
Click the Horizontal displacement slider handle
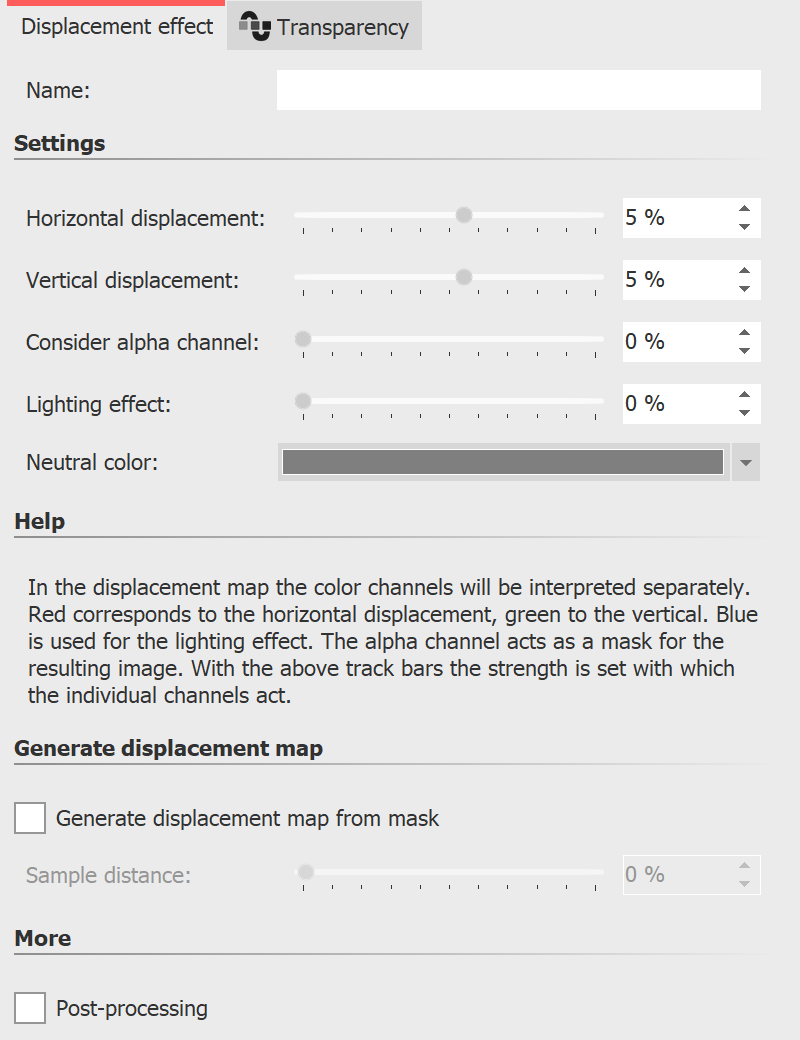[x=463, y=214]
